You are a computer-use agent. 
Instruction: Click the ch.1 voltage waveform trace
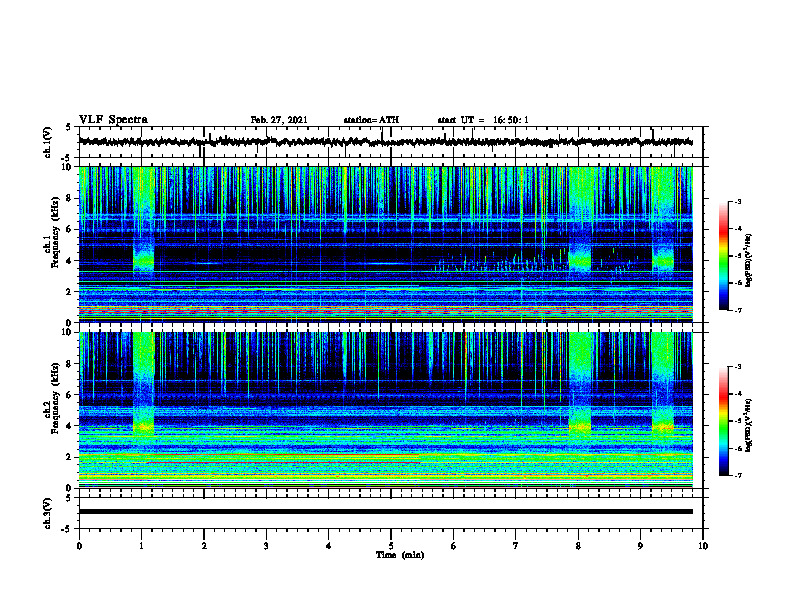pyautogui.click(x=386, y=142)
